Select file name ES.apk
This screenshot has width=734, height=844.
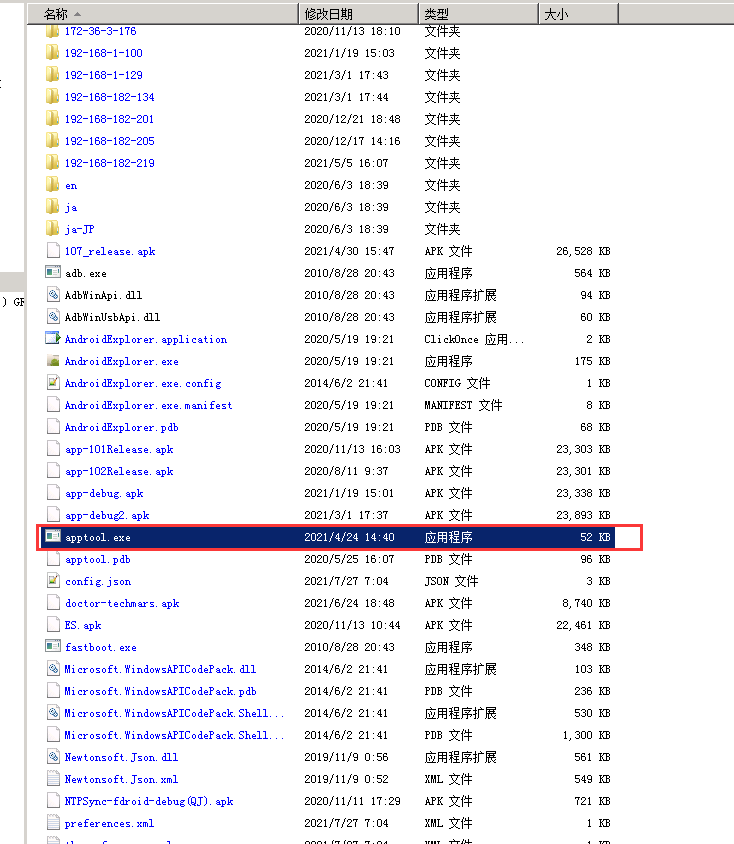click(x=83, y=625)
